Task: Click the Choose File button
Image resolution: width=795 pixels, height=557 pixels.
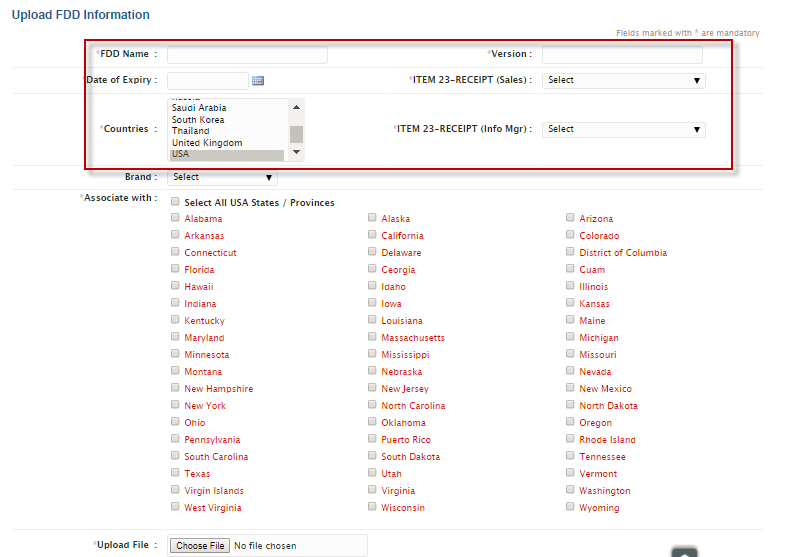Action: (199, 546)
